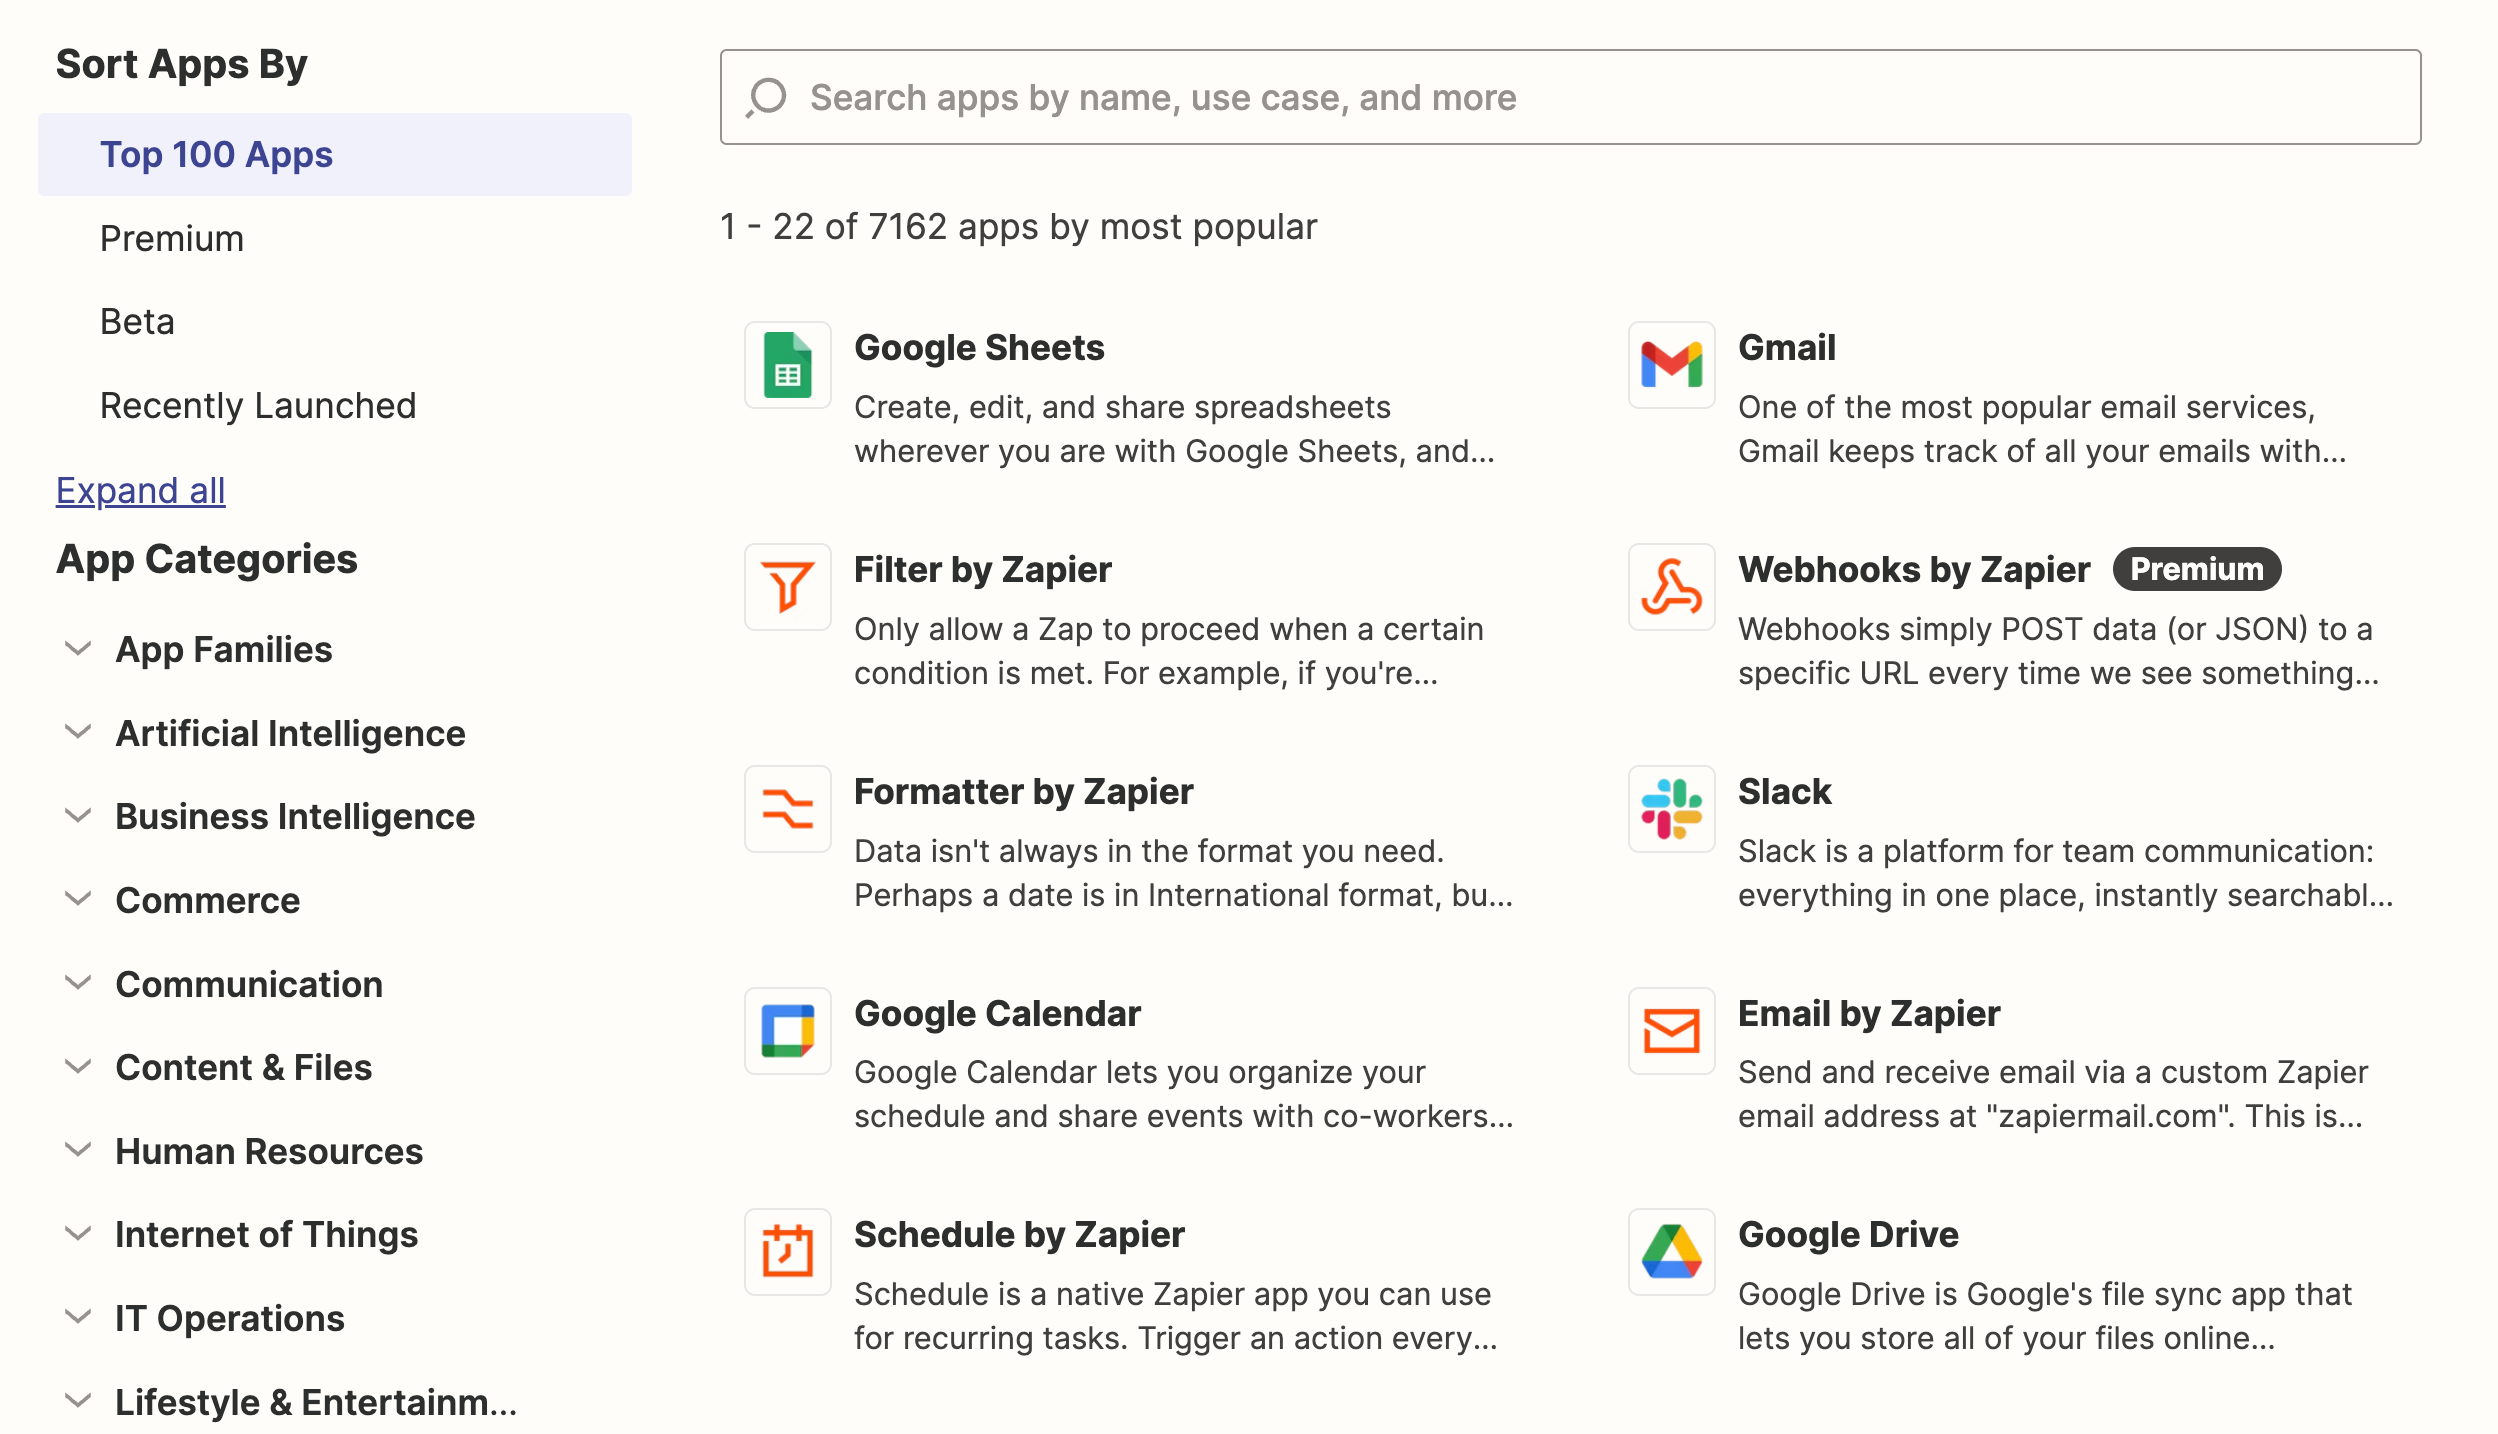The image size is (2498, 1434).
Task: Expand the App Families category
Action: coord(223,650)
